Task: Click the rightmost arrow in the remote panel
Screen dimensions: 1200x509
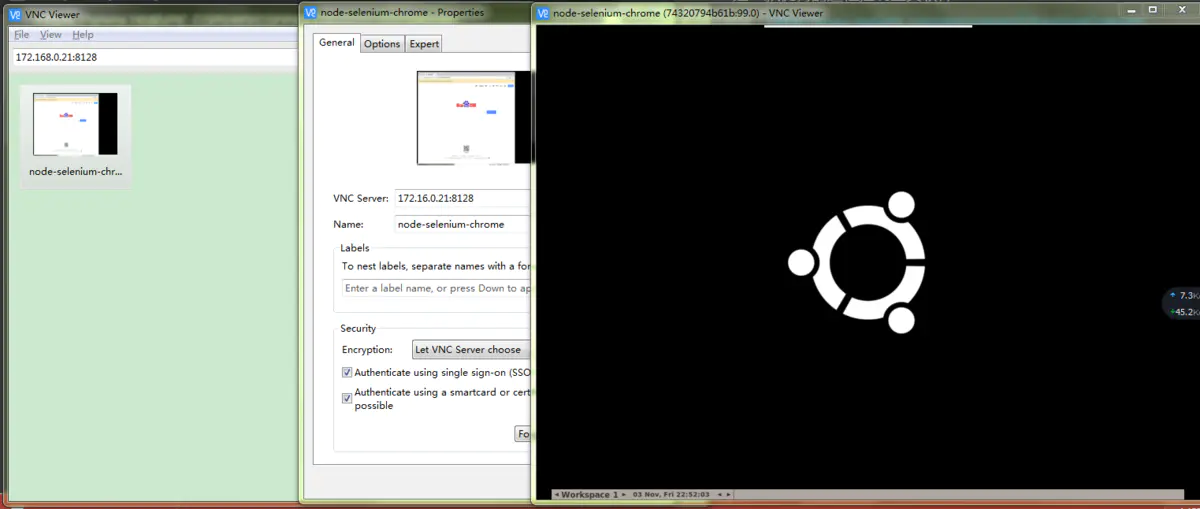Action: (x=728, y=495)
